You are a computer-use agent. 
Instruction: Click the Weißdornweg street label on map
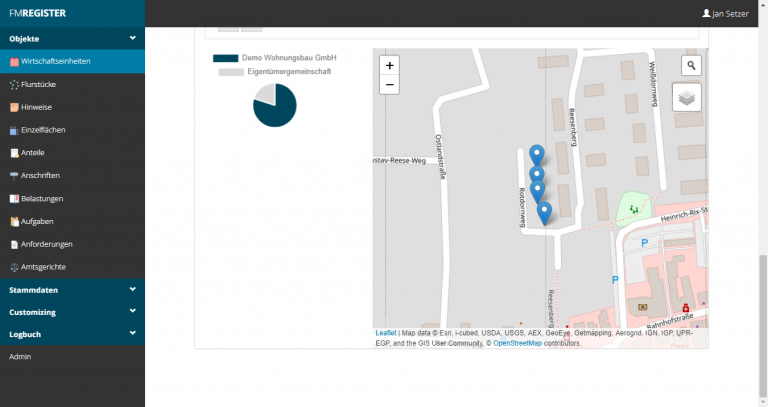pos(652,84)
